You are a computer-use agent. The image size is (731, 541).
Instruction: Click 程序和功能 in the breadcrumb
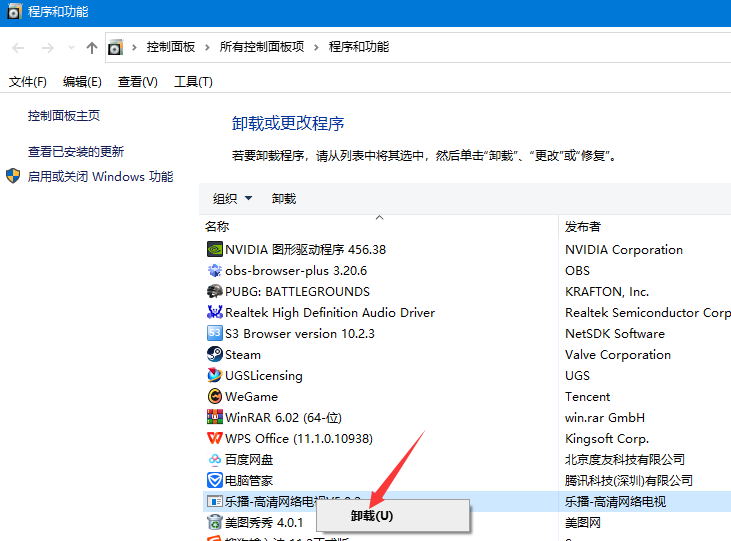click(x=359, y=47)
